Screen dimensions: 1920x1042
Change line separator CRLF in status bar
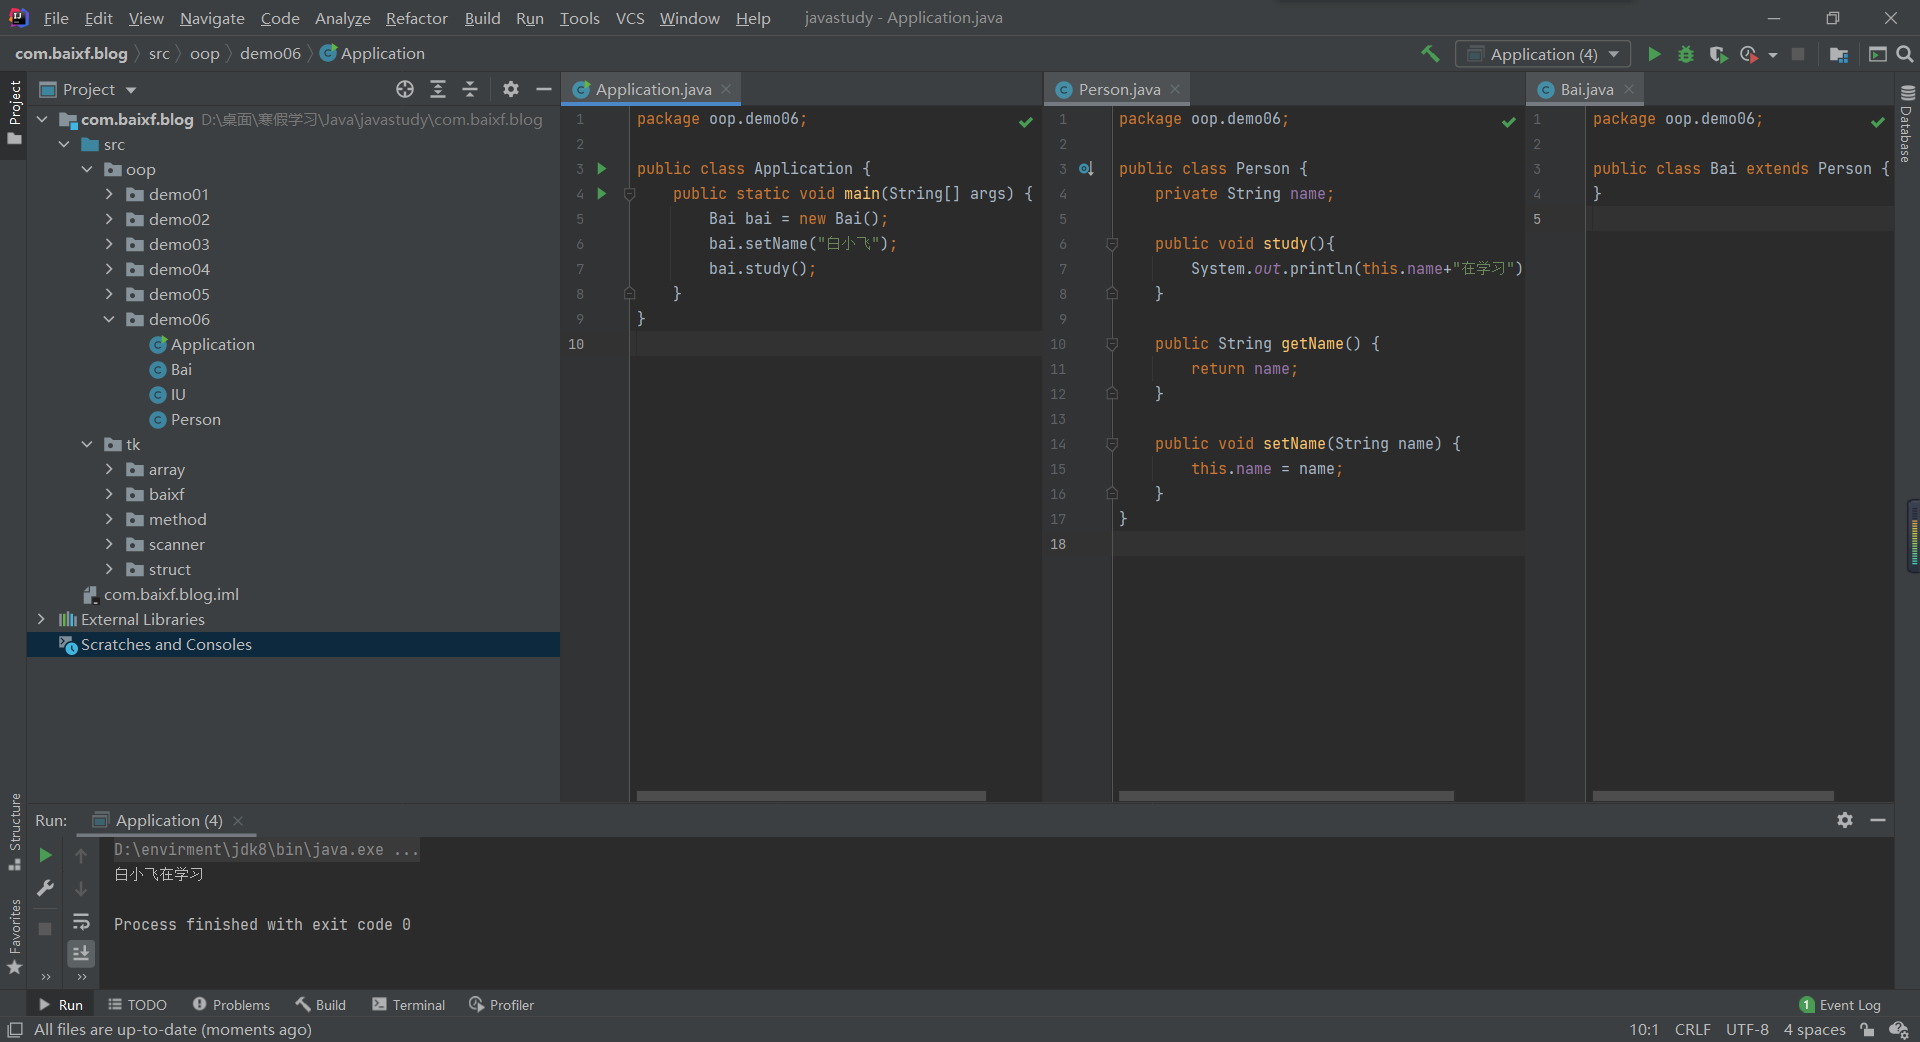1692,1029
